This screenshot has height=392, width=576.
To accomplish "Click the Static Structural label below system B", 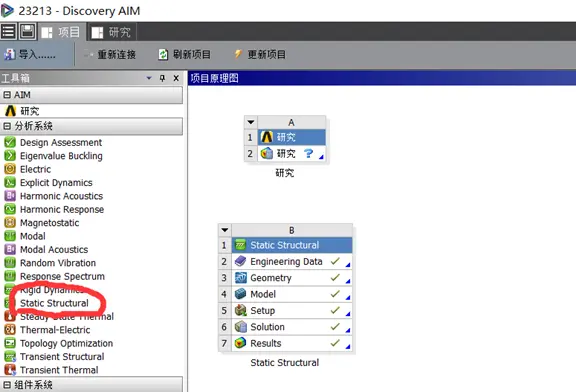I will (285, 363).
